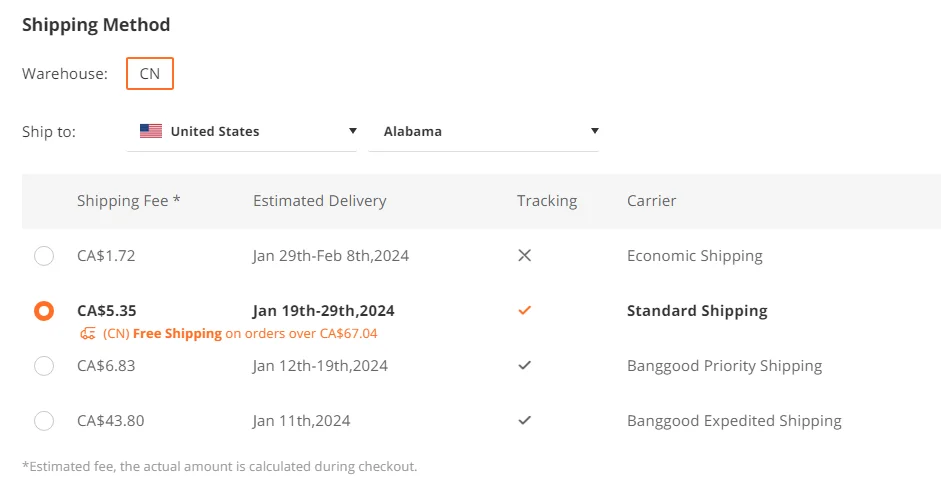941x486 pixels.
Task: Click the Carrier column header
Action: (x=651, y=201)
